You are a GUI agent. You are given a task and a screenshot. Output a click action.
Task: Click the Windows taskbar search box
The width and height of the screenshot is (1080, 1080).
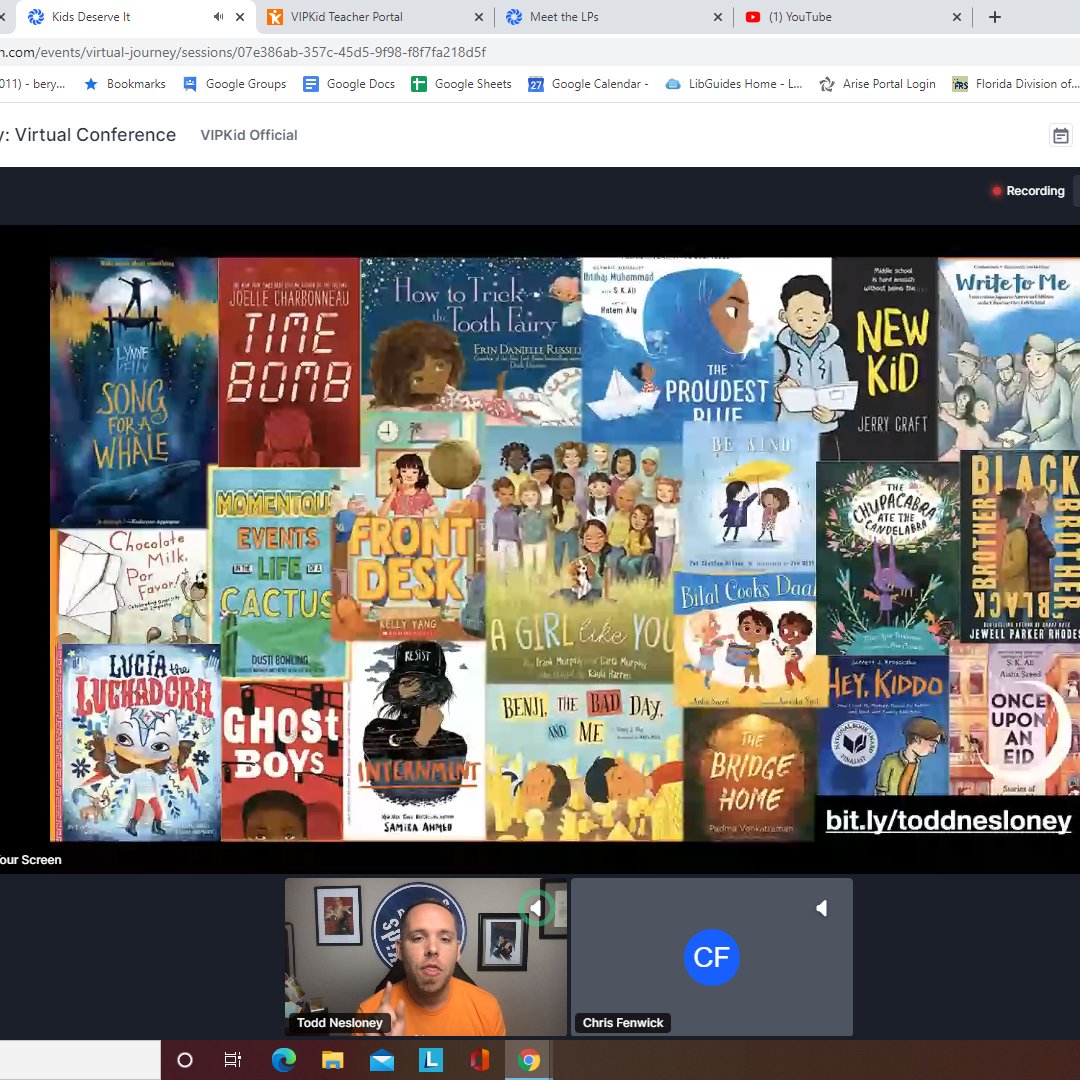coord(80,1060)
